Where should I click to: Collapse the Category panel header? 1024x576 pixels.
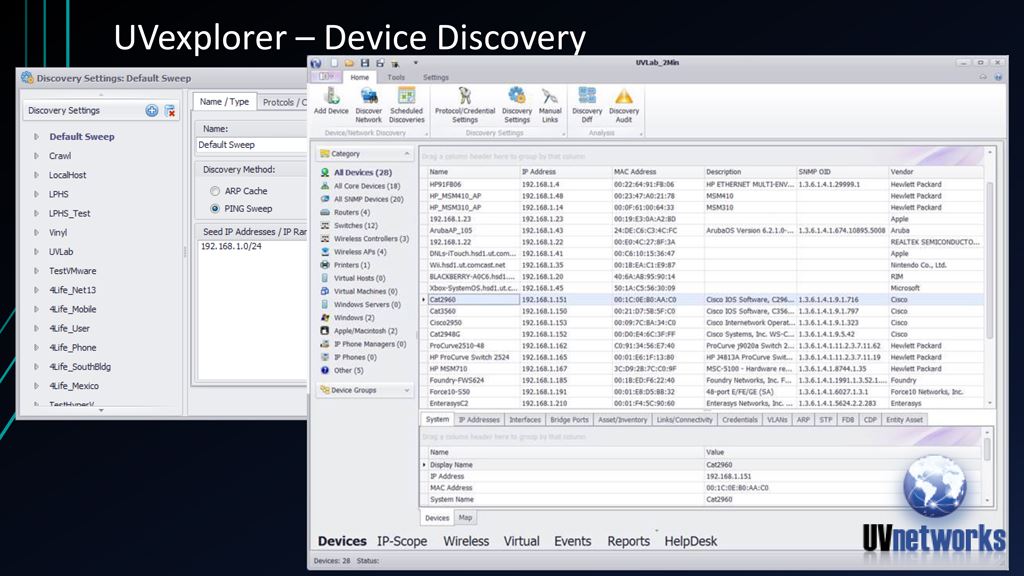406,153
